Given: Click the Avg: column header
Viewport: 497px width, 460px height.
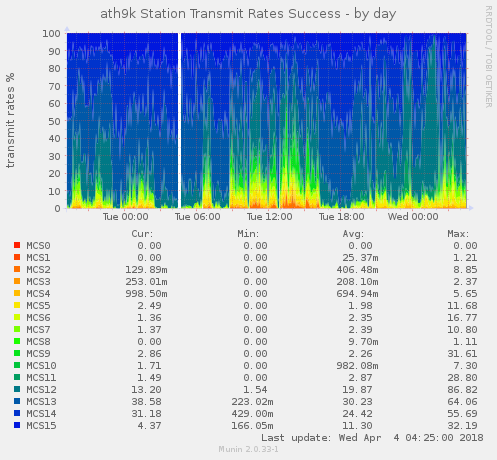Looking at the screenshot, I should [x=353, y=234].
